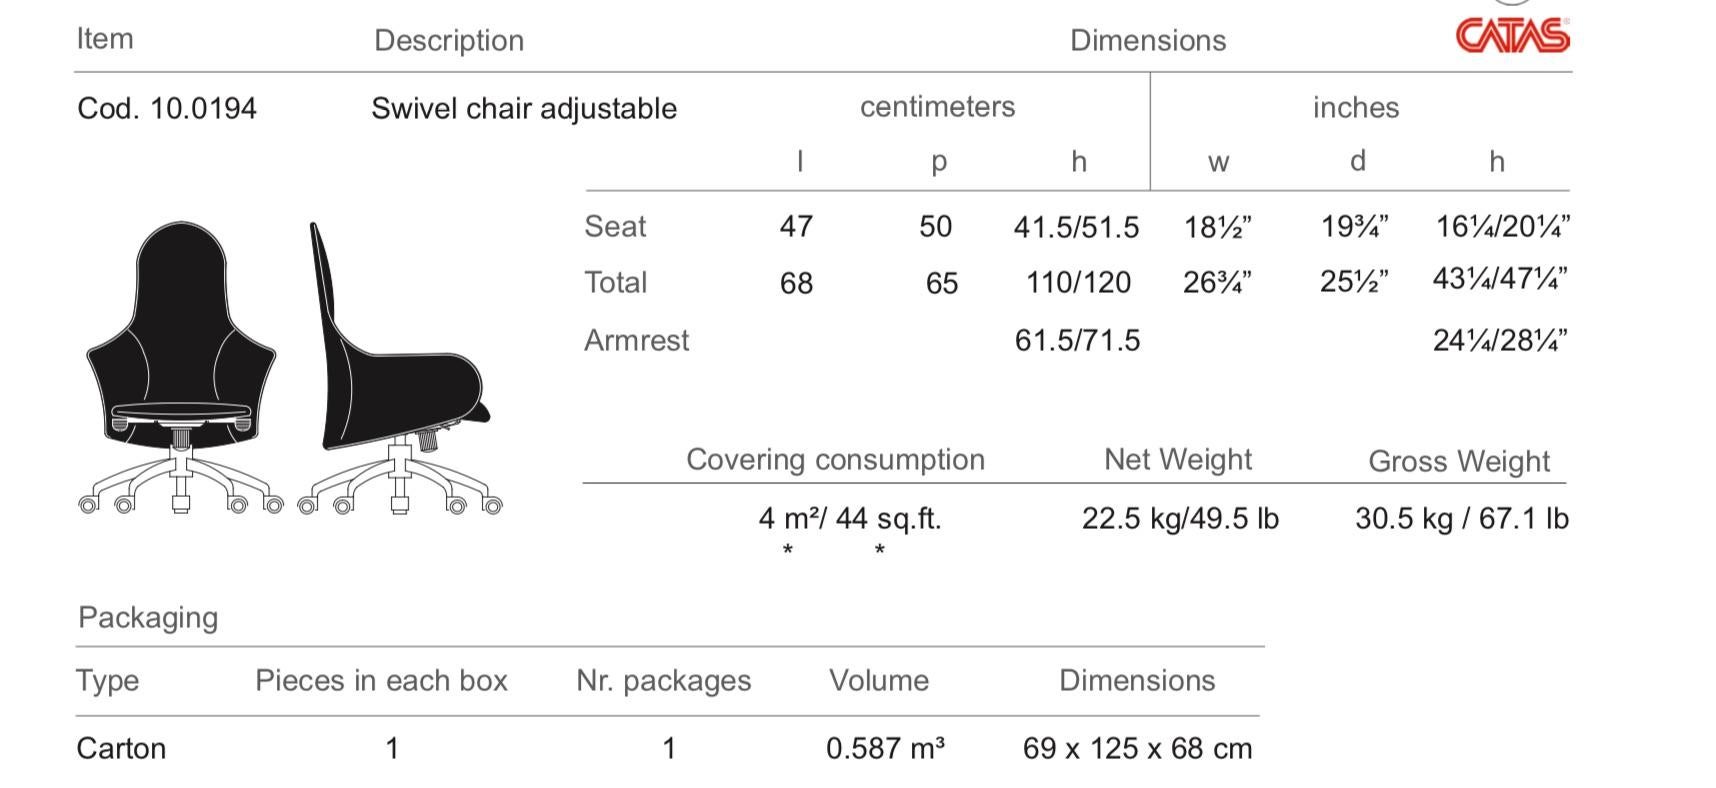
Task: Click the CATAS red logo
Action: (1513, 36)
